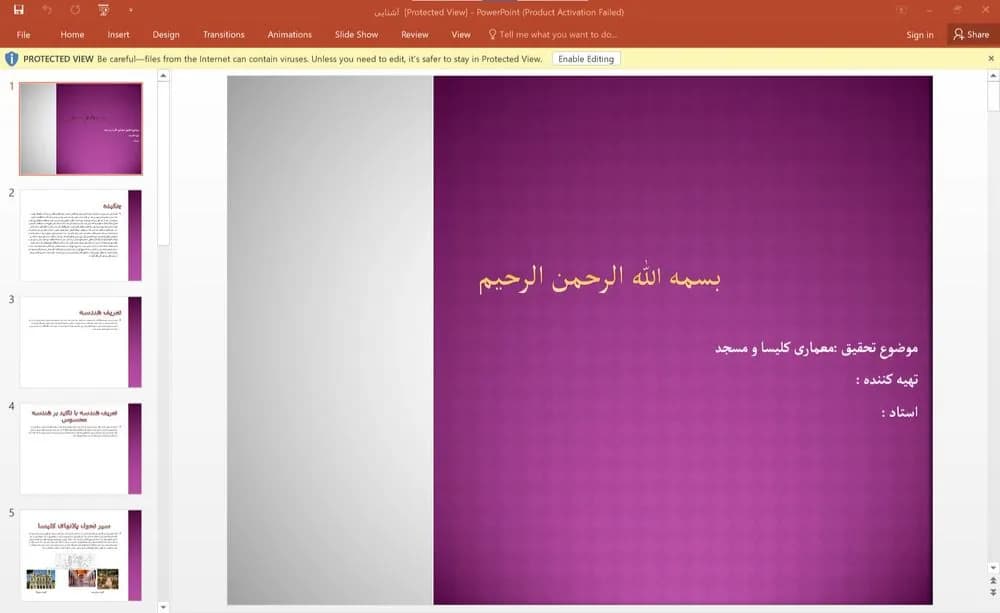Image resolution: width=1000 pixels, height=613 pixels.
Task: Click thumbnail pane scroll up arrow
Action: coord(163,76)
